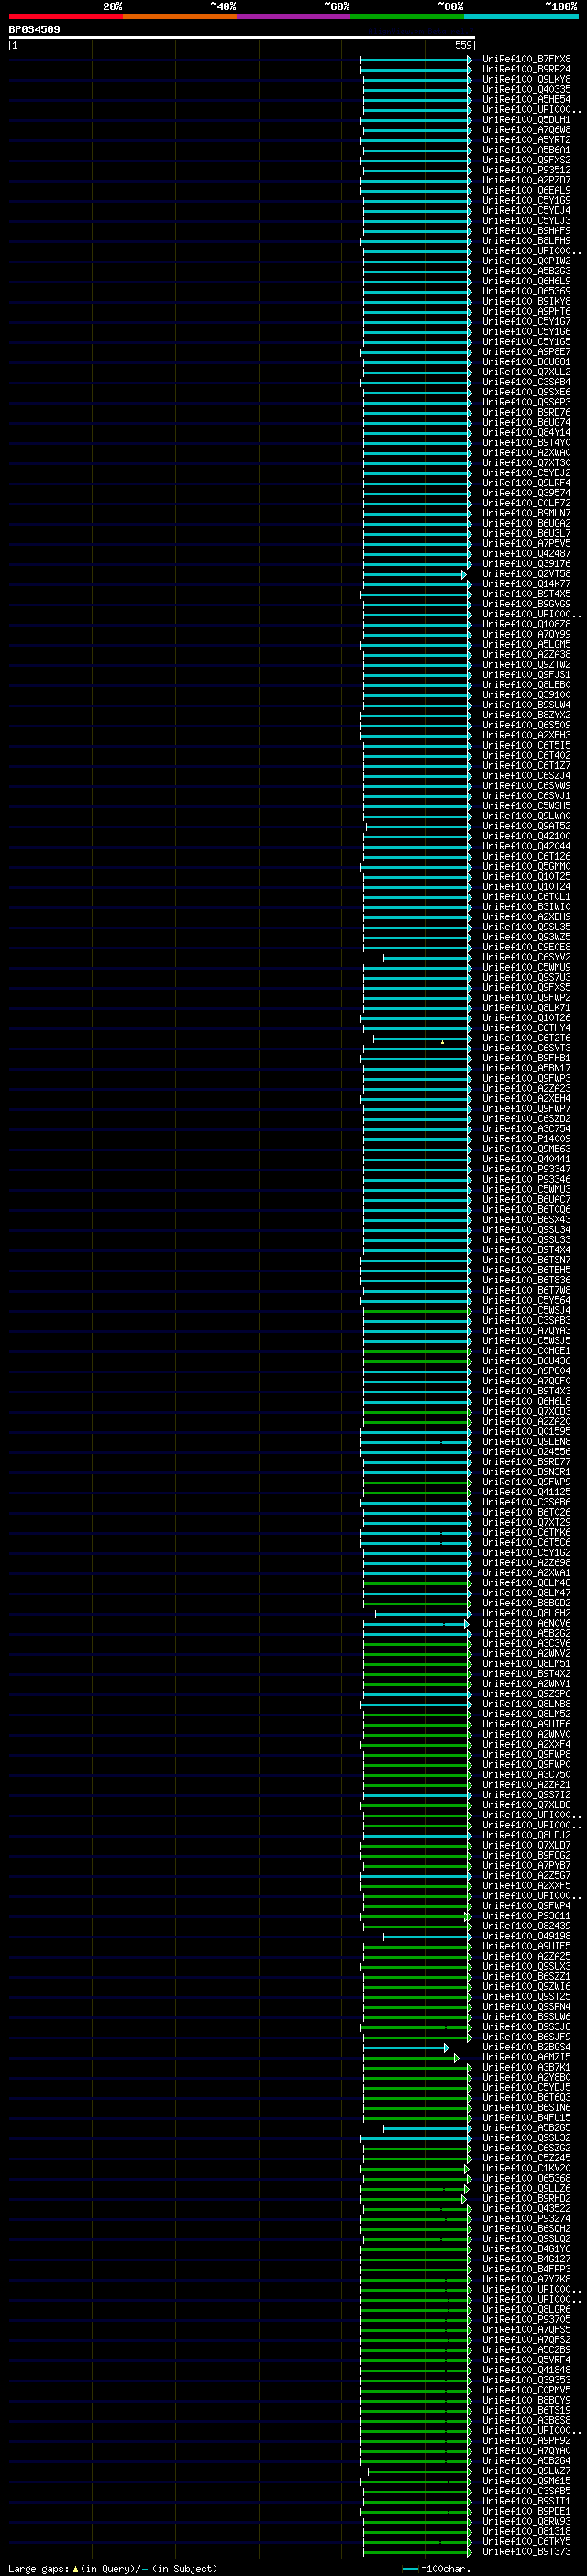Click the shortened alignment bar of UniRef100_C6T2T6
This screenshot has width=587, height=2576.
422,1039
